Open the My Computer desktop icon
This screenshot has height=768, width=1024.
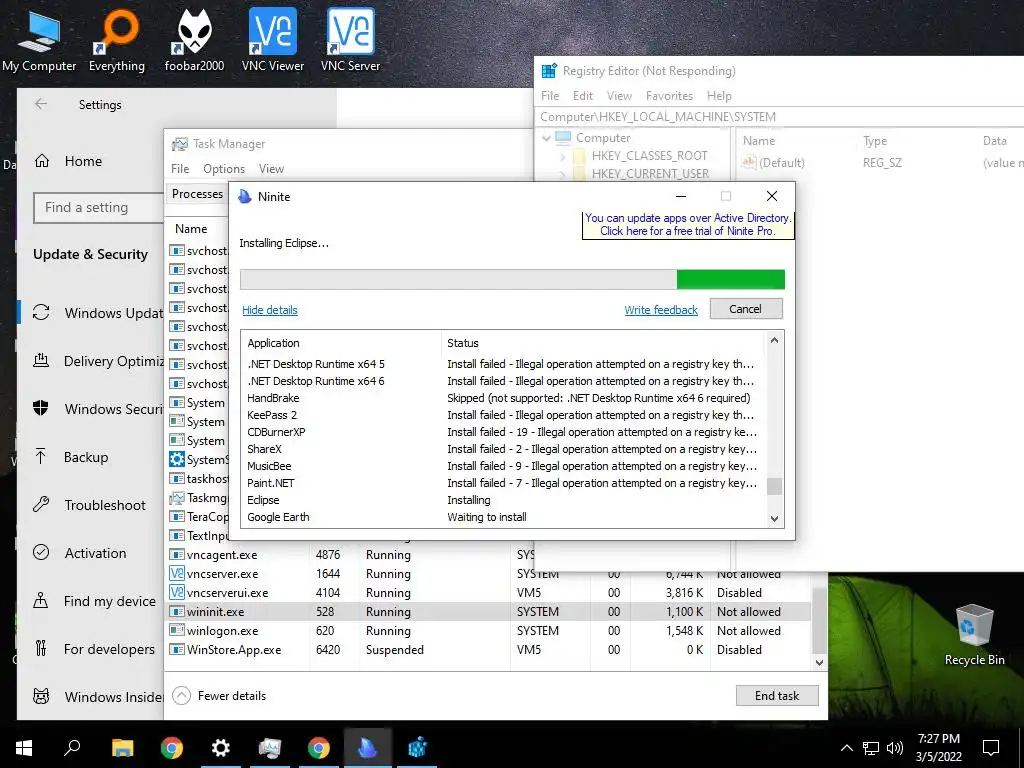tap(39, 41)
